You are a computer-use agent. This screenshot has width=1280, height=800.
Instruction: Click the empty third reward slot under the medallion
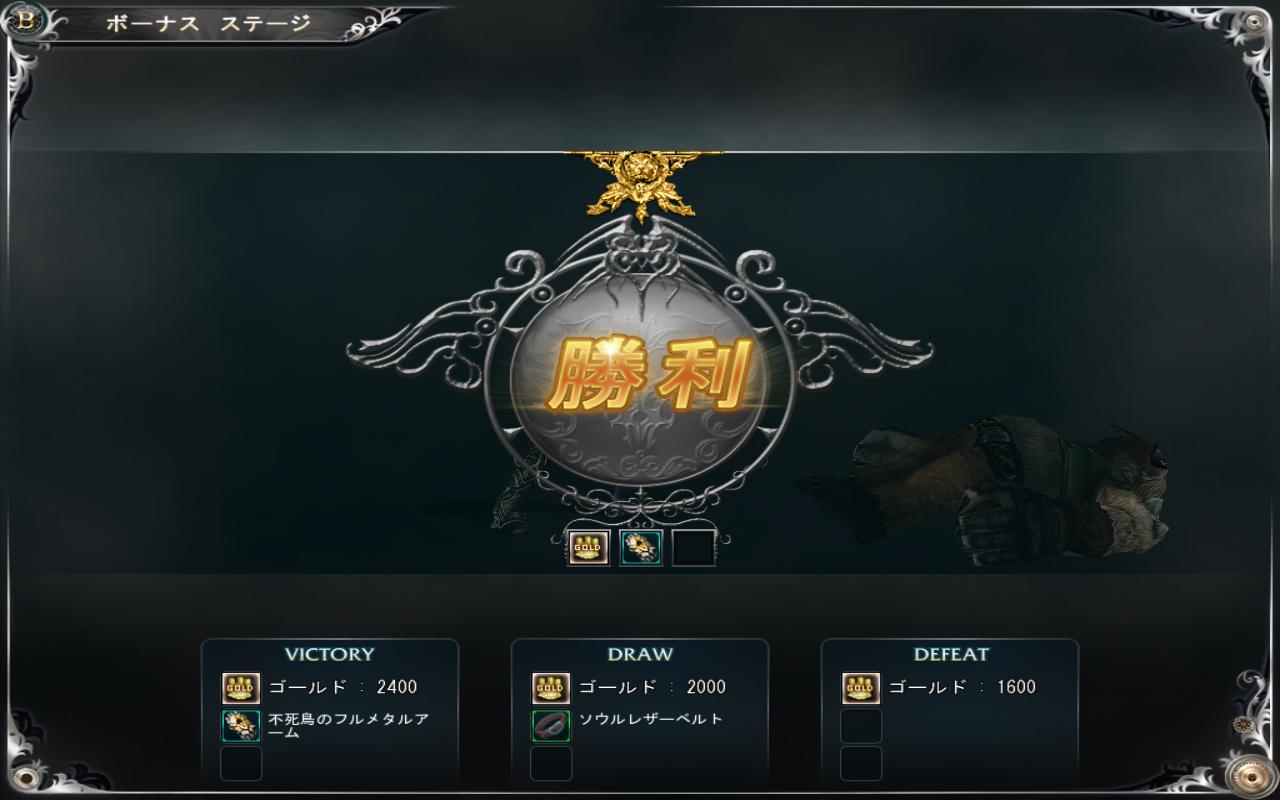(693, 547)
